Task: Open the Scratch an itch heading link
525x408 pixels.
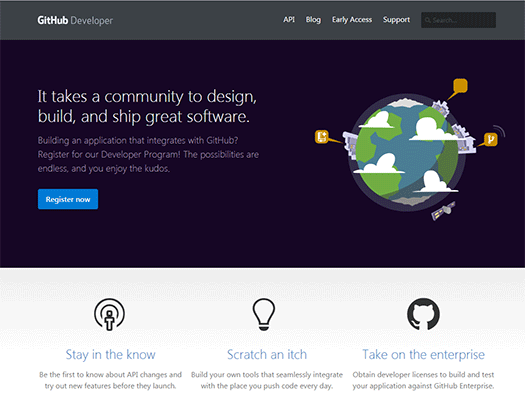Action: coord(267,354)
